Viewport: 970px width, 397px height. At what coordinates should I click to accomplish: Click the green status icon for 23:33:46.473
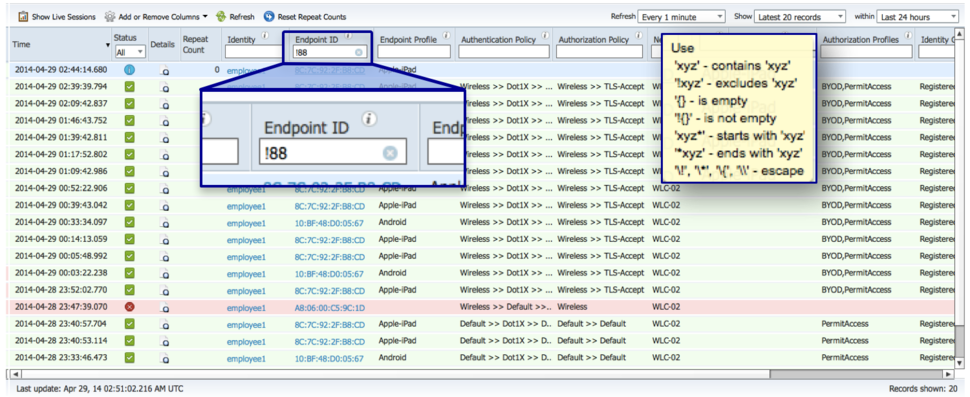pyautogui.click(x=129, y=357)
